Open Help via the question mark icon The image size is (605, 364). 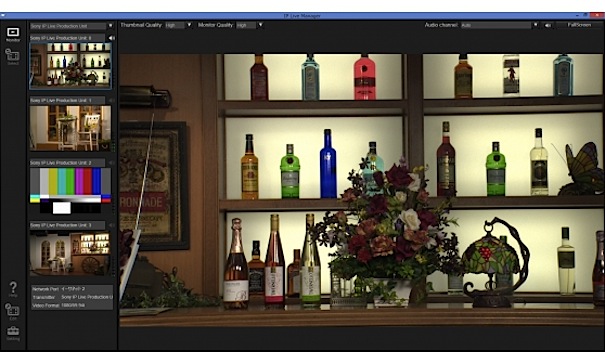point(13,289)
